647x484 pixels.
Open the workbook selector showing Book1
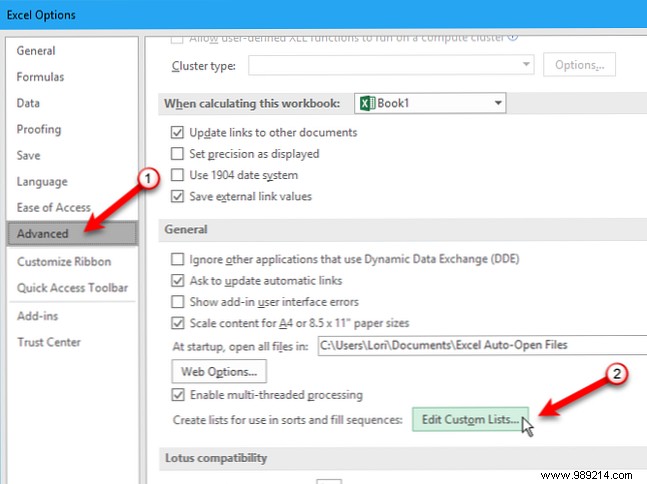coord(430,103)
